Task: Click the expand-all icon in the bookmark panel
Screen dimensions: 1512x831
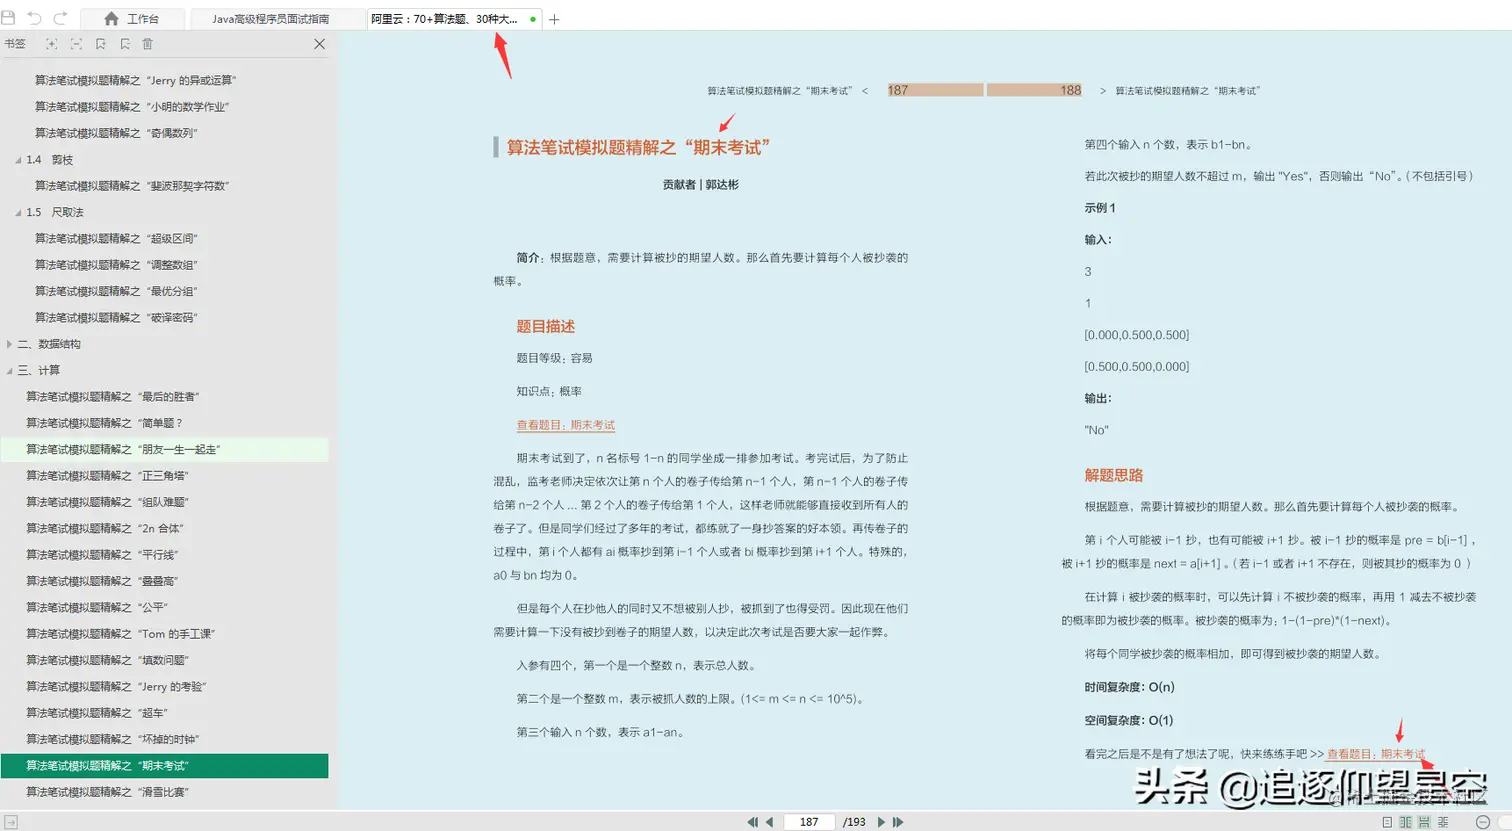Action: coord(51,44)
